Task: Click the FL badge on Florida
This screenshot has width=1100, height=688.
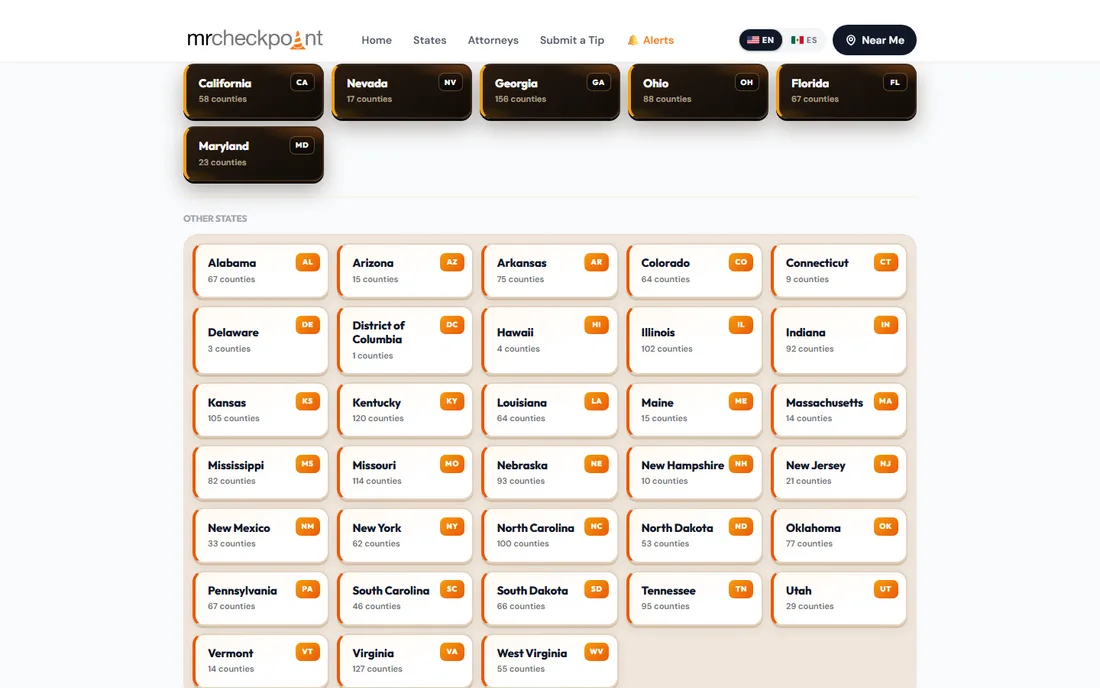Action: coord(894,82)
